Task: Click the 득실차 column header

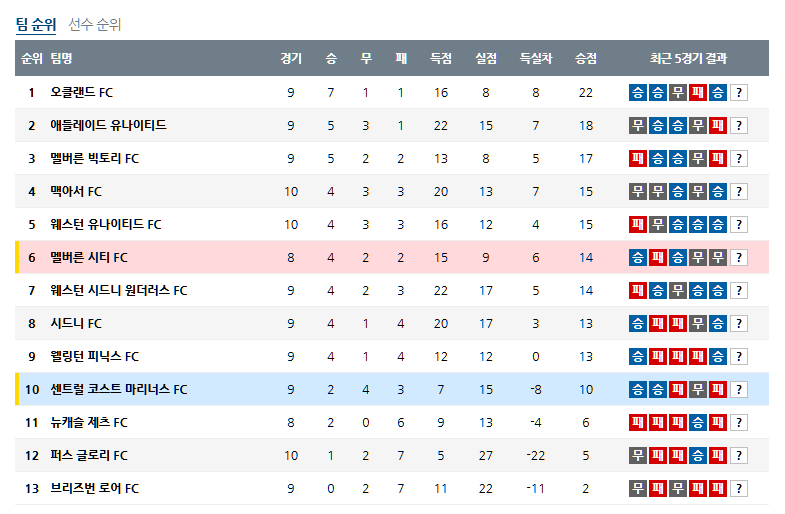Action: [x=536, y=59]
